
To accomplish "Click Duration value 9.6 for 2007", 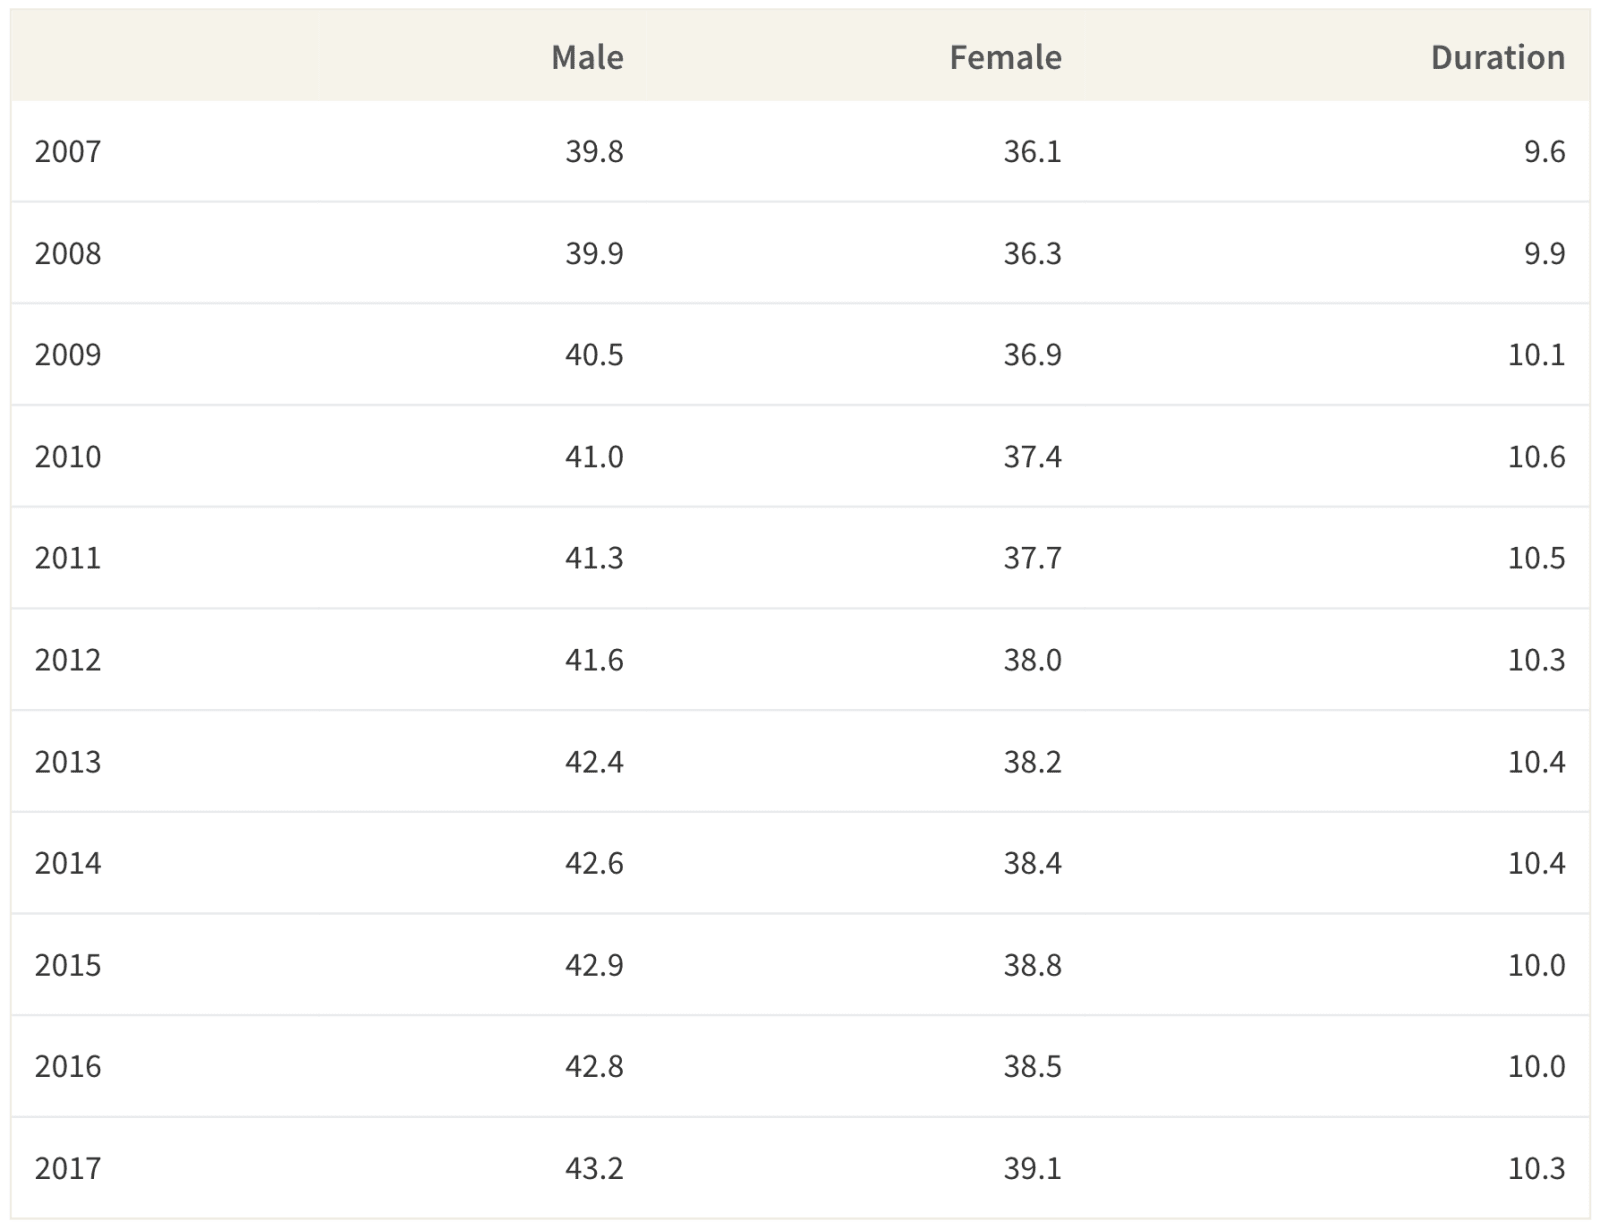I will point(1544,152).
